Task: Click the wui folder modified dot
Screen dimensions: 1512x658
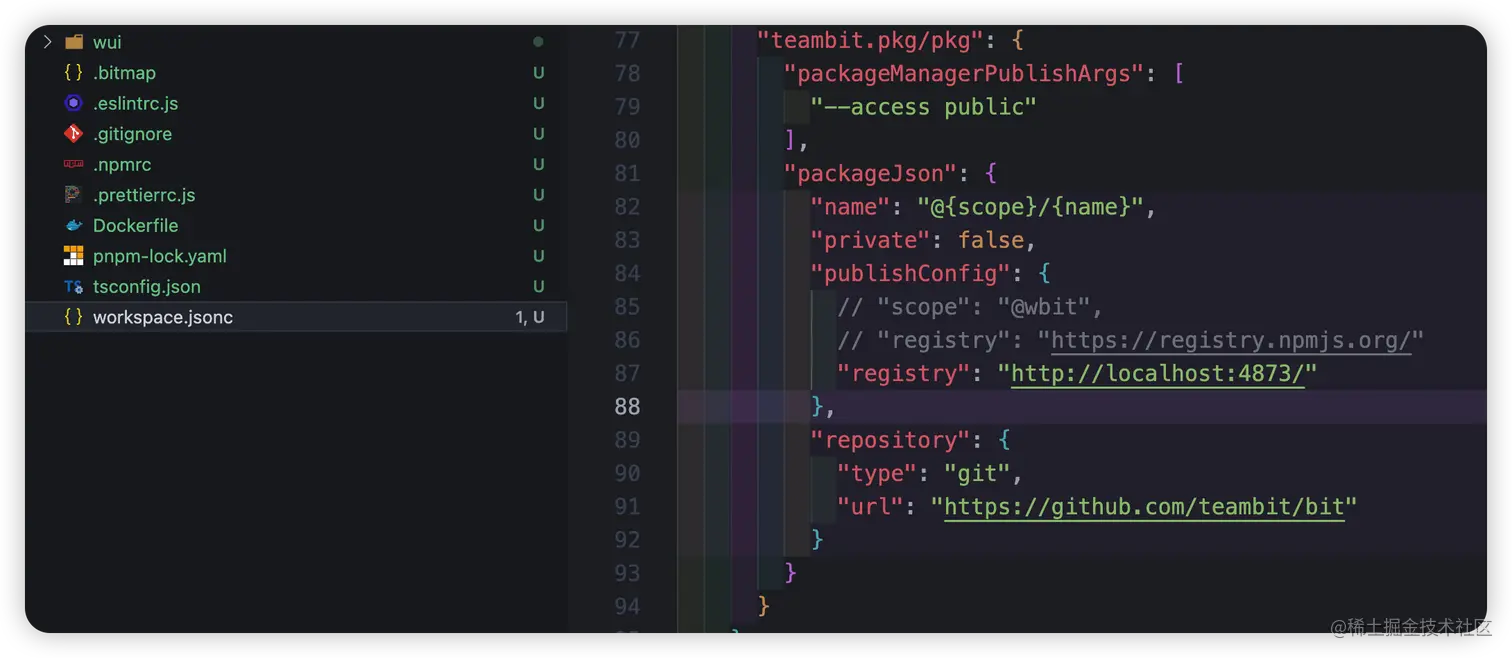Action: [538, 42]
